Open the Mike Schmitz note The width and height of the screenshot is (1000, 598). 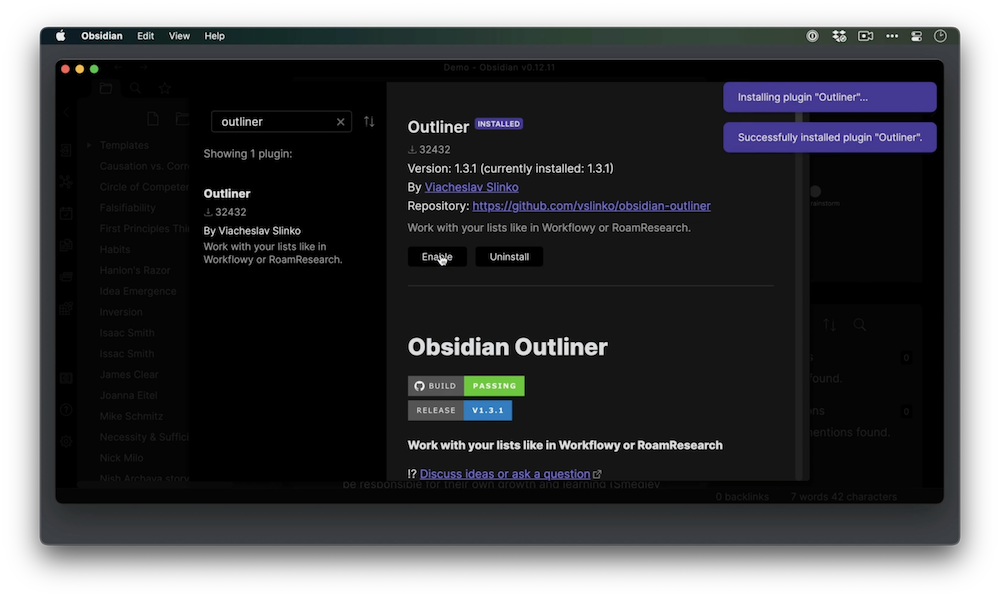pyautogui.click(x=131, y=416)
